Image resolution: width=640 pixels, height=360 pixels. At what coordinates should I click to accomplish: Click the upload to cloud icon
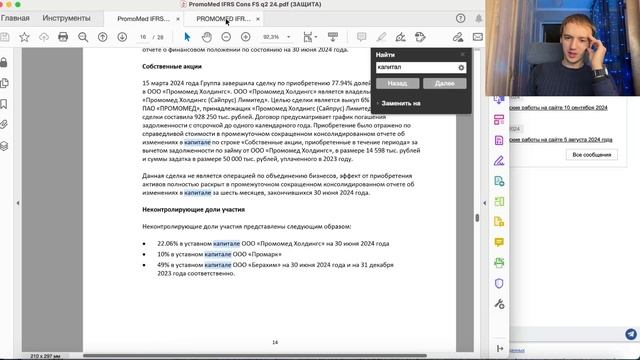coord(44,37)
